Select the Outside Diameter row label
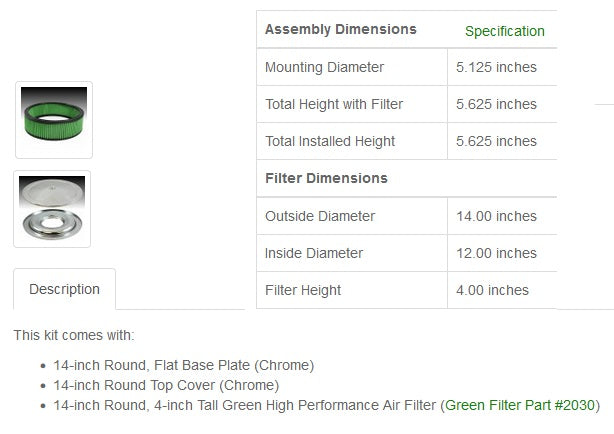The width and height of the screenshot is (614, 434). tap(320, 216)
